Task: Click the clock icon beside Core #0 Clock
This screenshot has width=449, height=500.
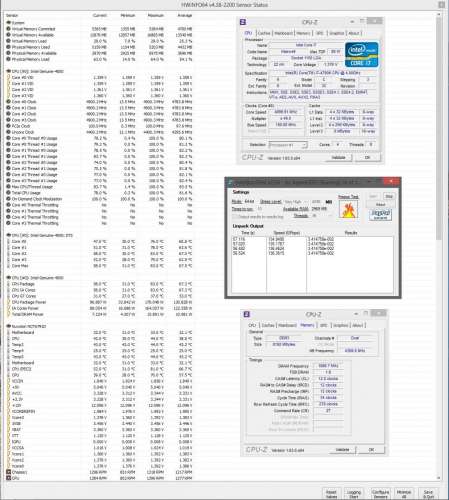Action: tap(9, 102)
